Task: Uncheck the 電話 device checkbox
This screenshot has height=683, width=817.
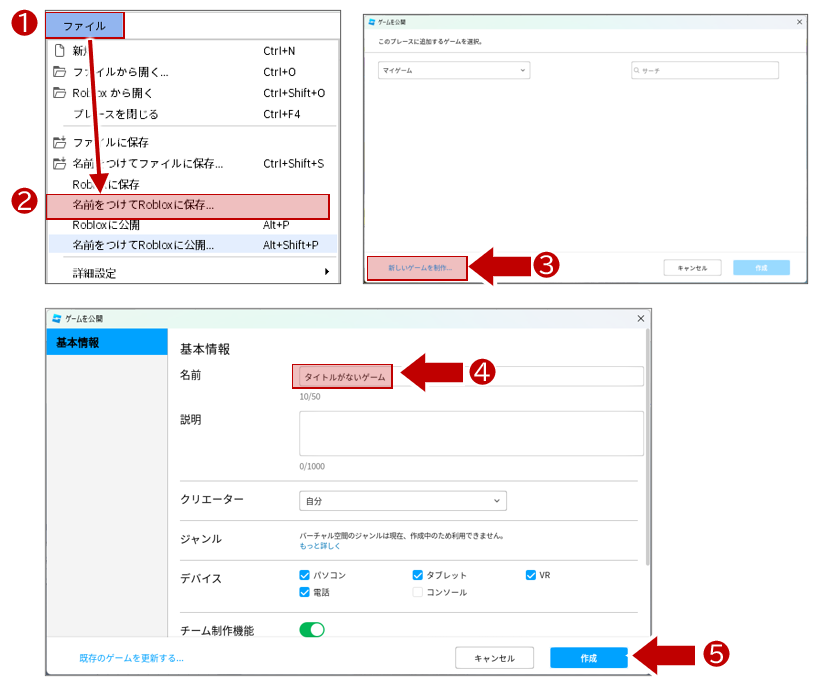Action: (304, 592)
